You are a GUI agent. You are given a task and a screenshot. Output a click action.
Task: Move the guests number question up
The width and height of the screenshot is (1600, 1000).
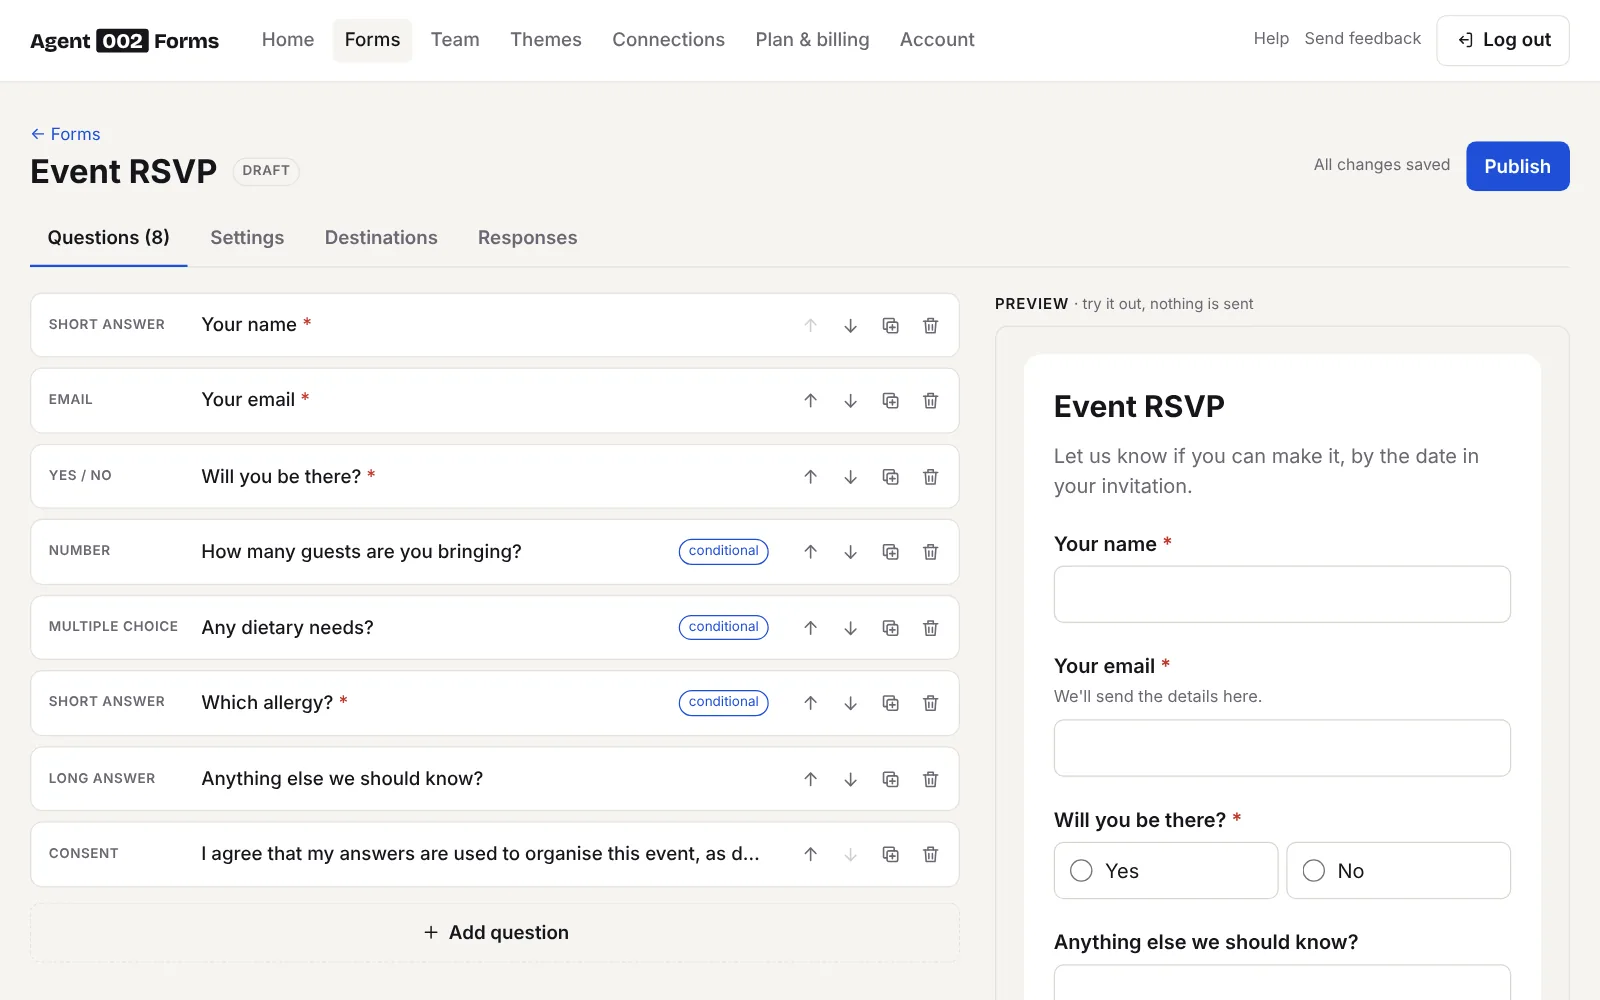810,552
